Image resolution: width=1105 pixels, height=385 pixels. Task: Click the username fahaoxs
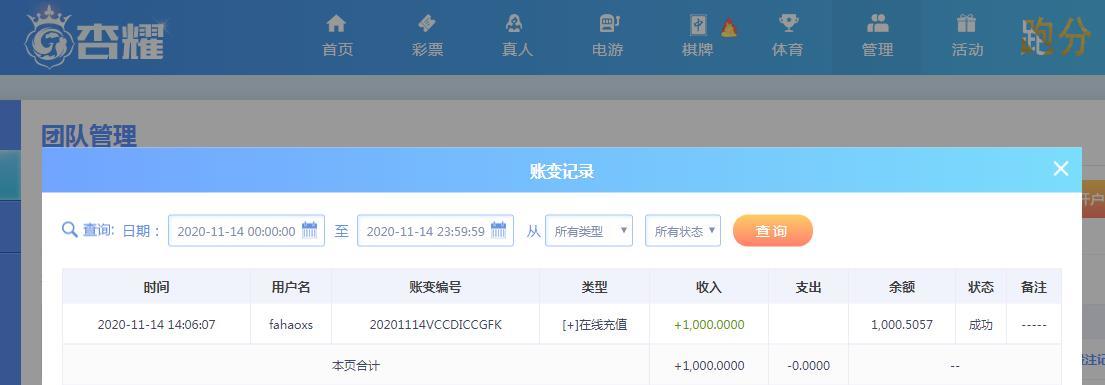tap(291, 325)
